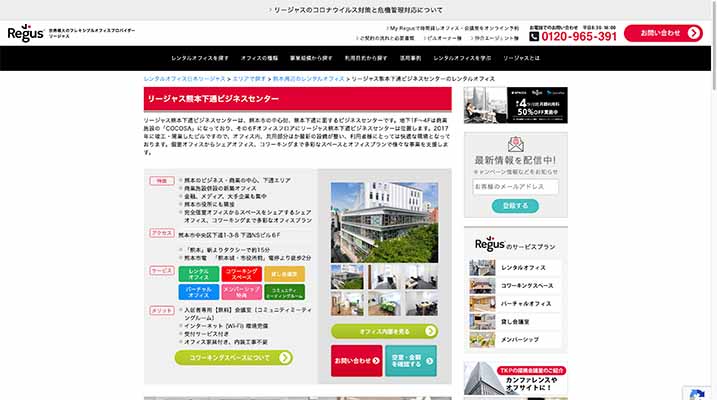
Task: Click the pink メンバーシップ特典 service badge
Action: tap(241, 292)
